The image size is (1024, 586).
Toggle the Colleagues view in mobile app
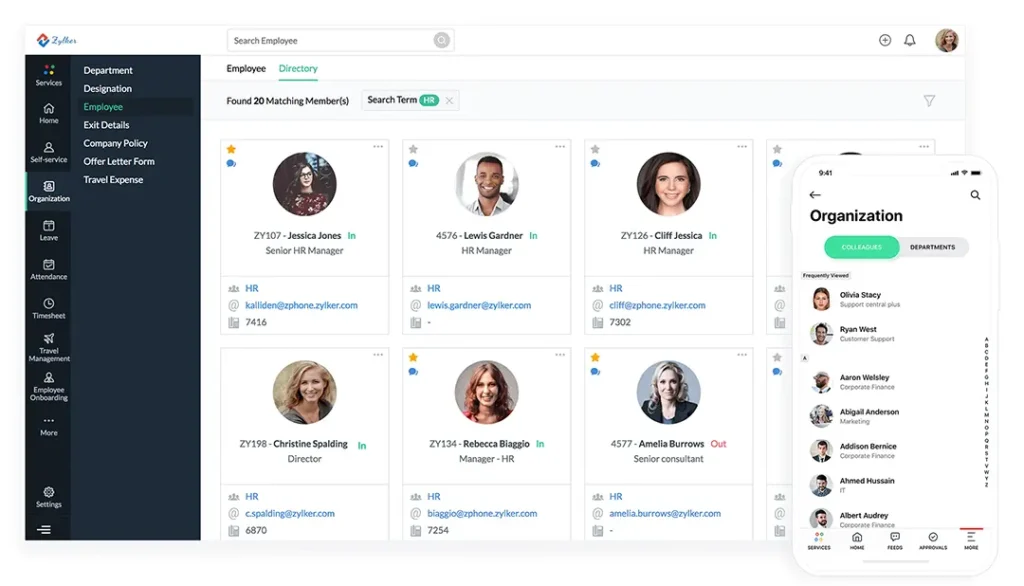[x=861, y=247]
